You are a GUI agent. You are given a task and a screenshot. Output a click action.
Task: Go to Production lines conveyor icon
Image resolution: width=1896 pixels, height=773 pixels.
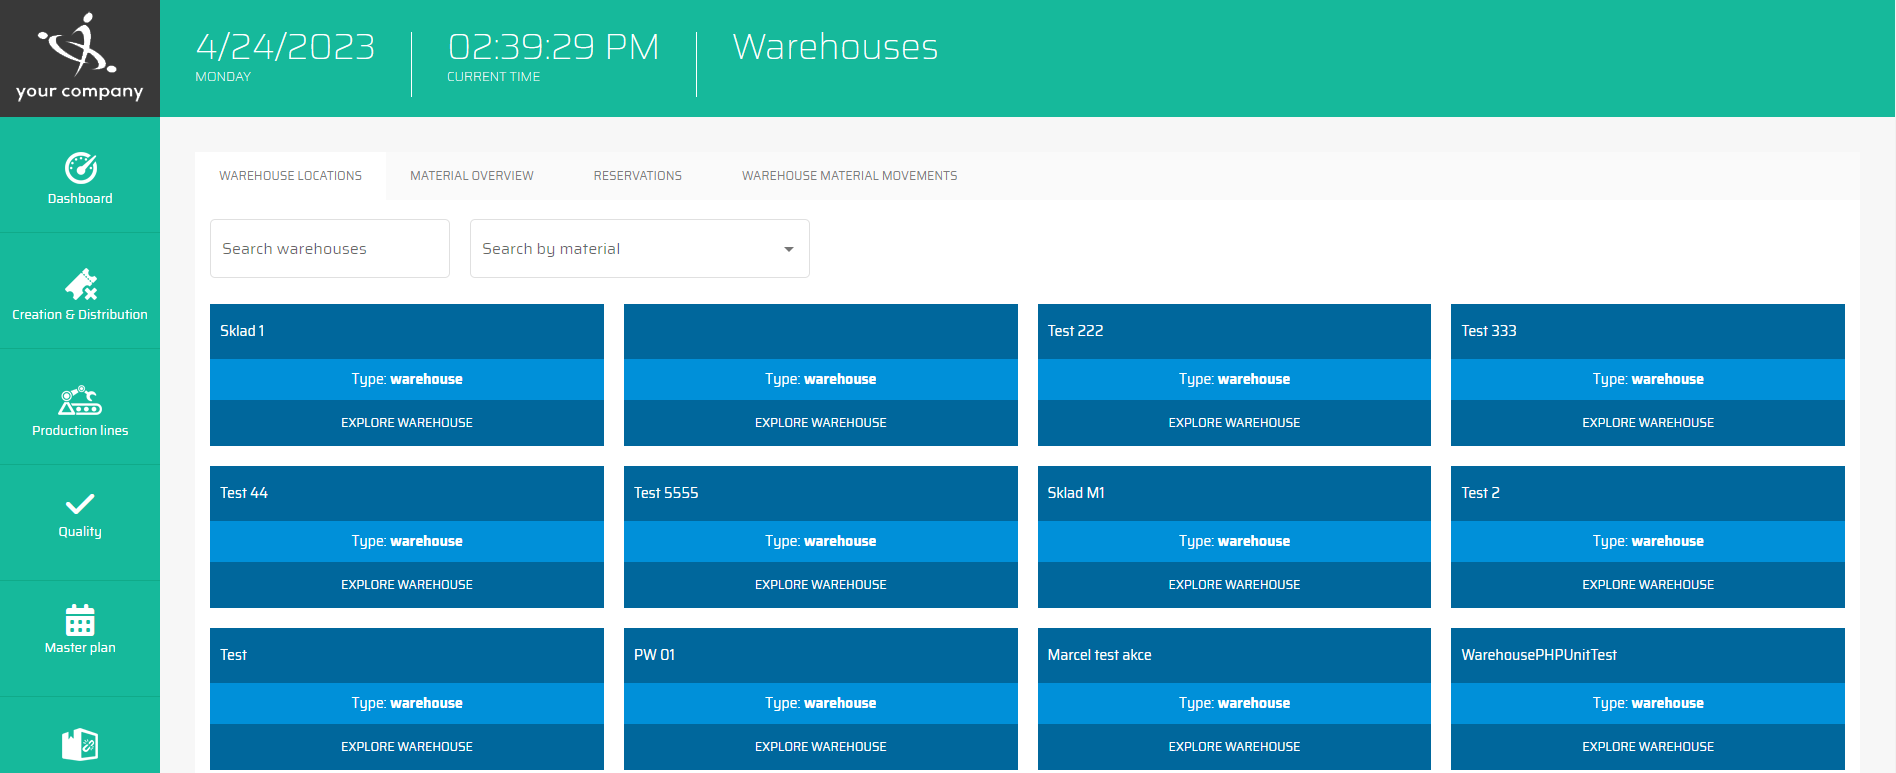click(x=80, y=401)
